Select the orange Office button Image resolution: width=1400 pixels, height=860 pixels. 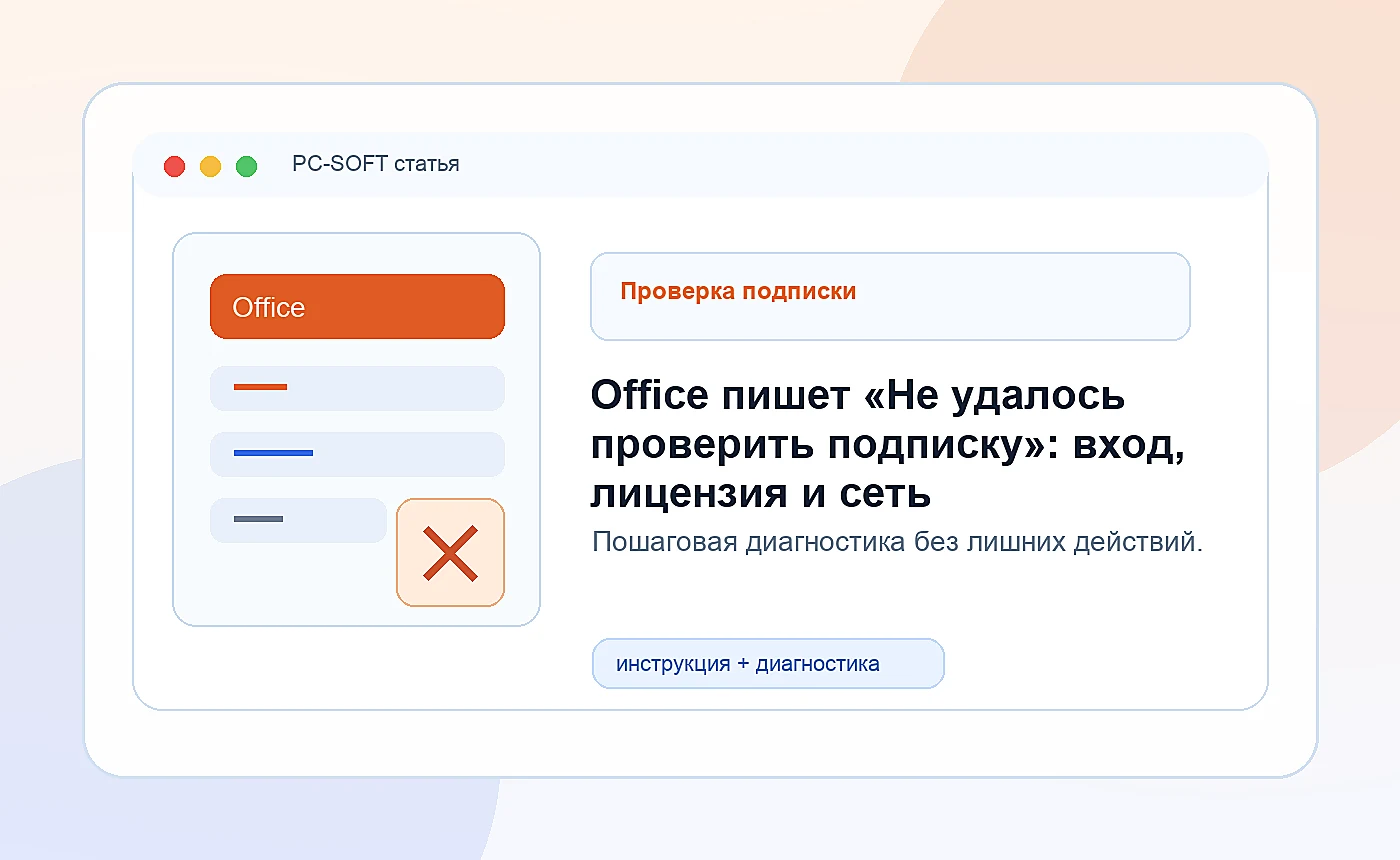pos(357,307)
